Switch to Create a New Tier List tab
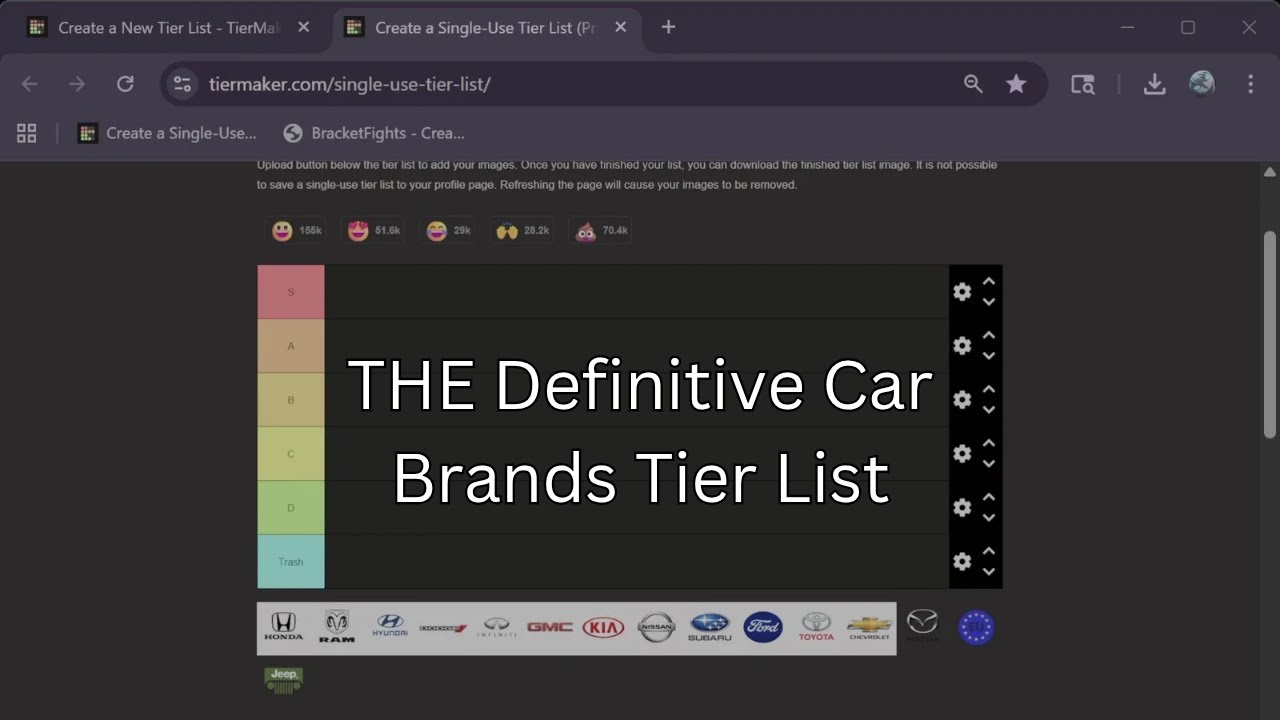 [168, 28]
